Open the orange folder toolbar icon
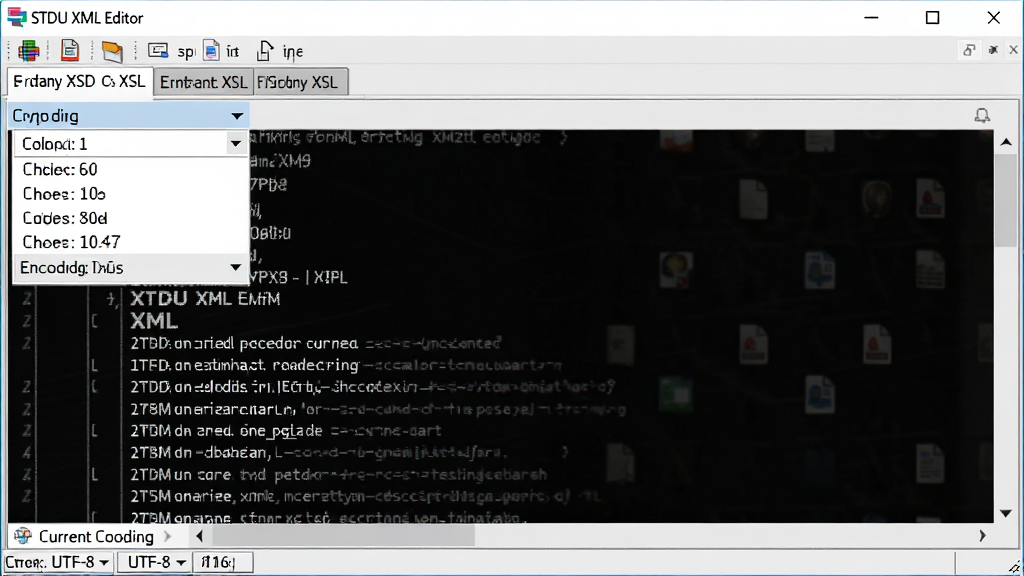The height and width of the screenshot is (576, 1024). [112, 52]
